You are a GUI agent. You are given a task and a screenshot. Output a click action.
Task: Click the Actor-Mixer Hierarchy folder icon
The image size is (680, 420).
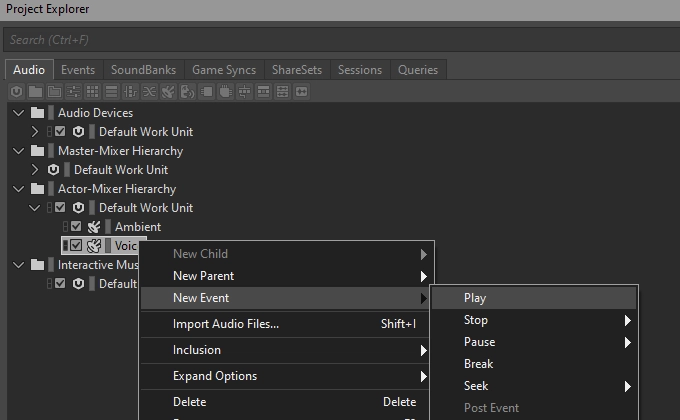click(37, 189)
